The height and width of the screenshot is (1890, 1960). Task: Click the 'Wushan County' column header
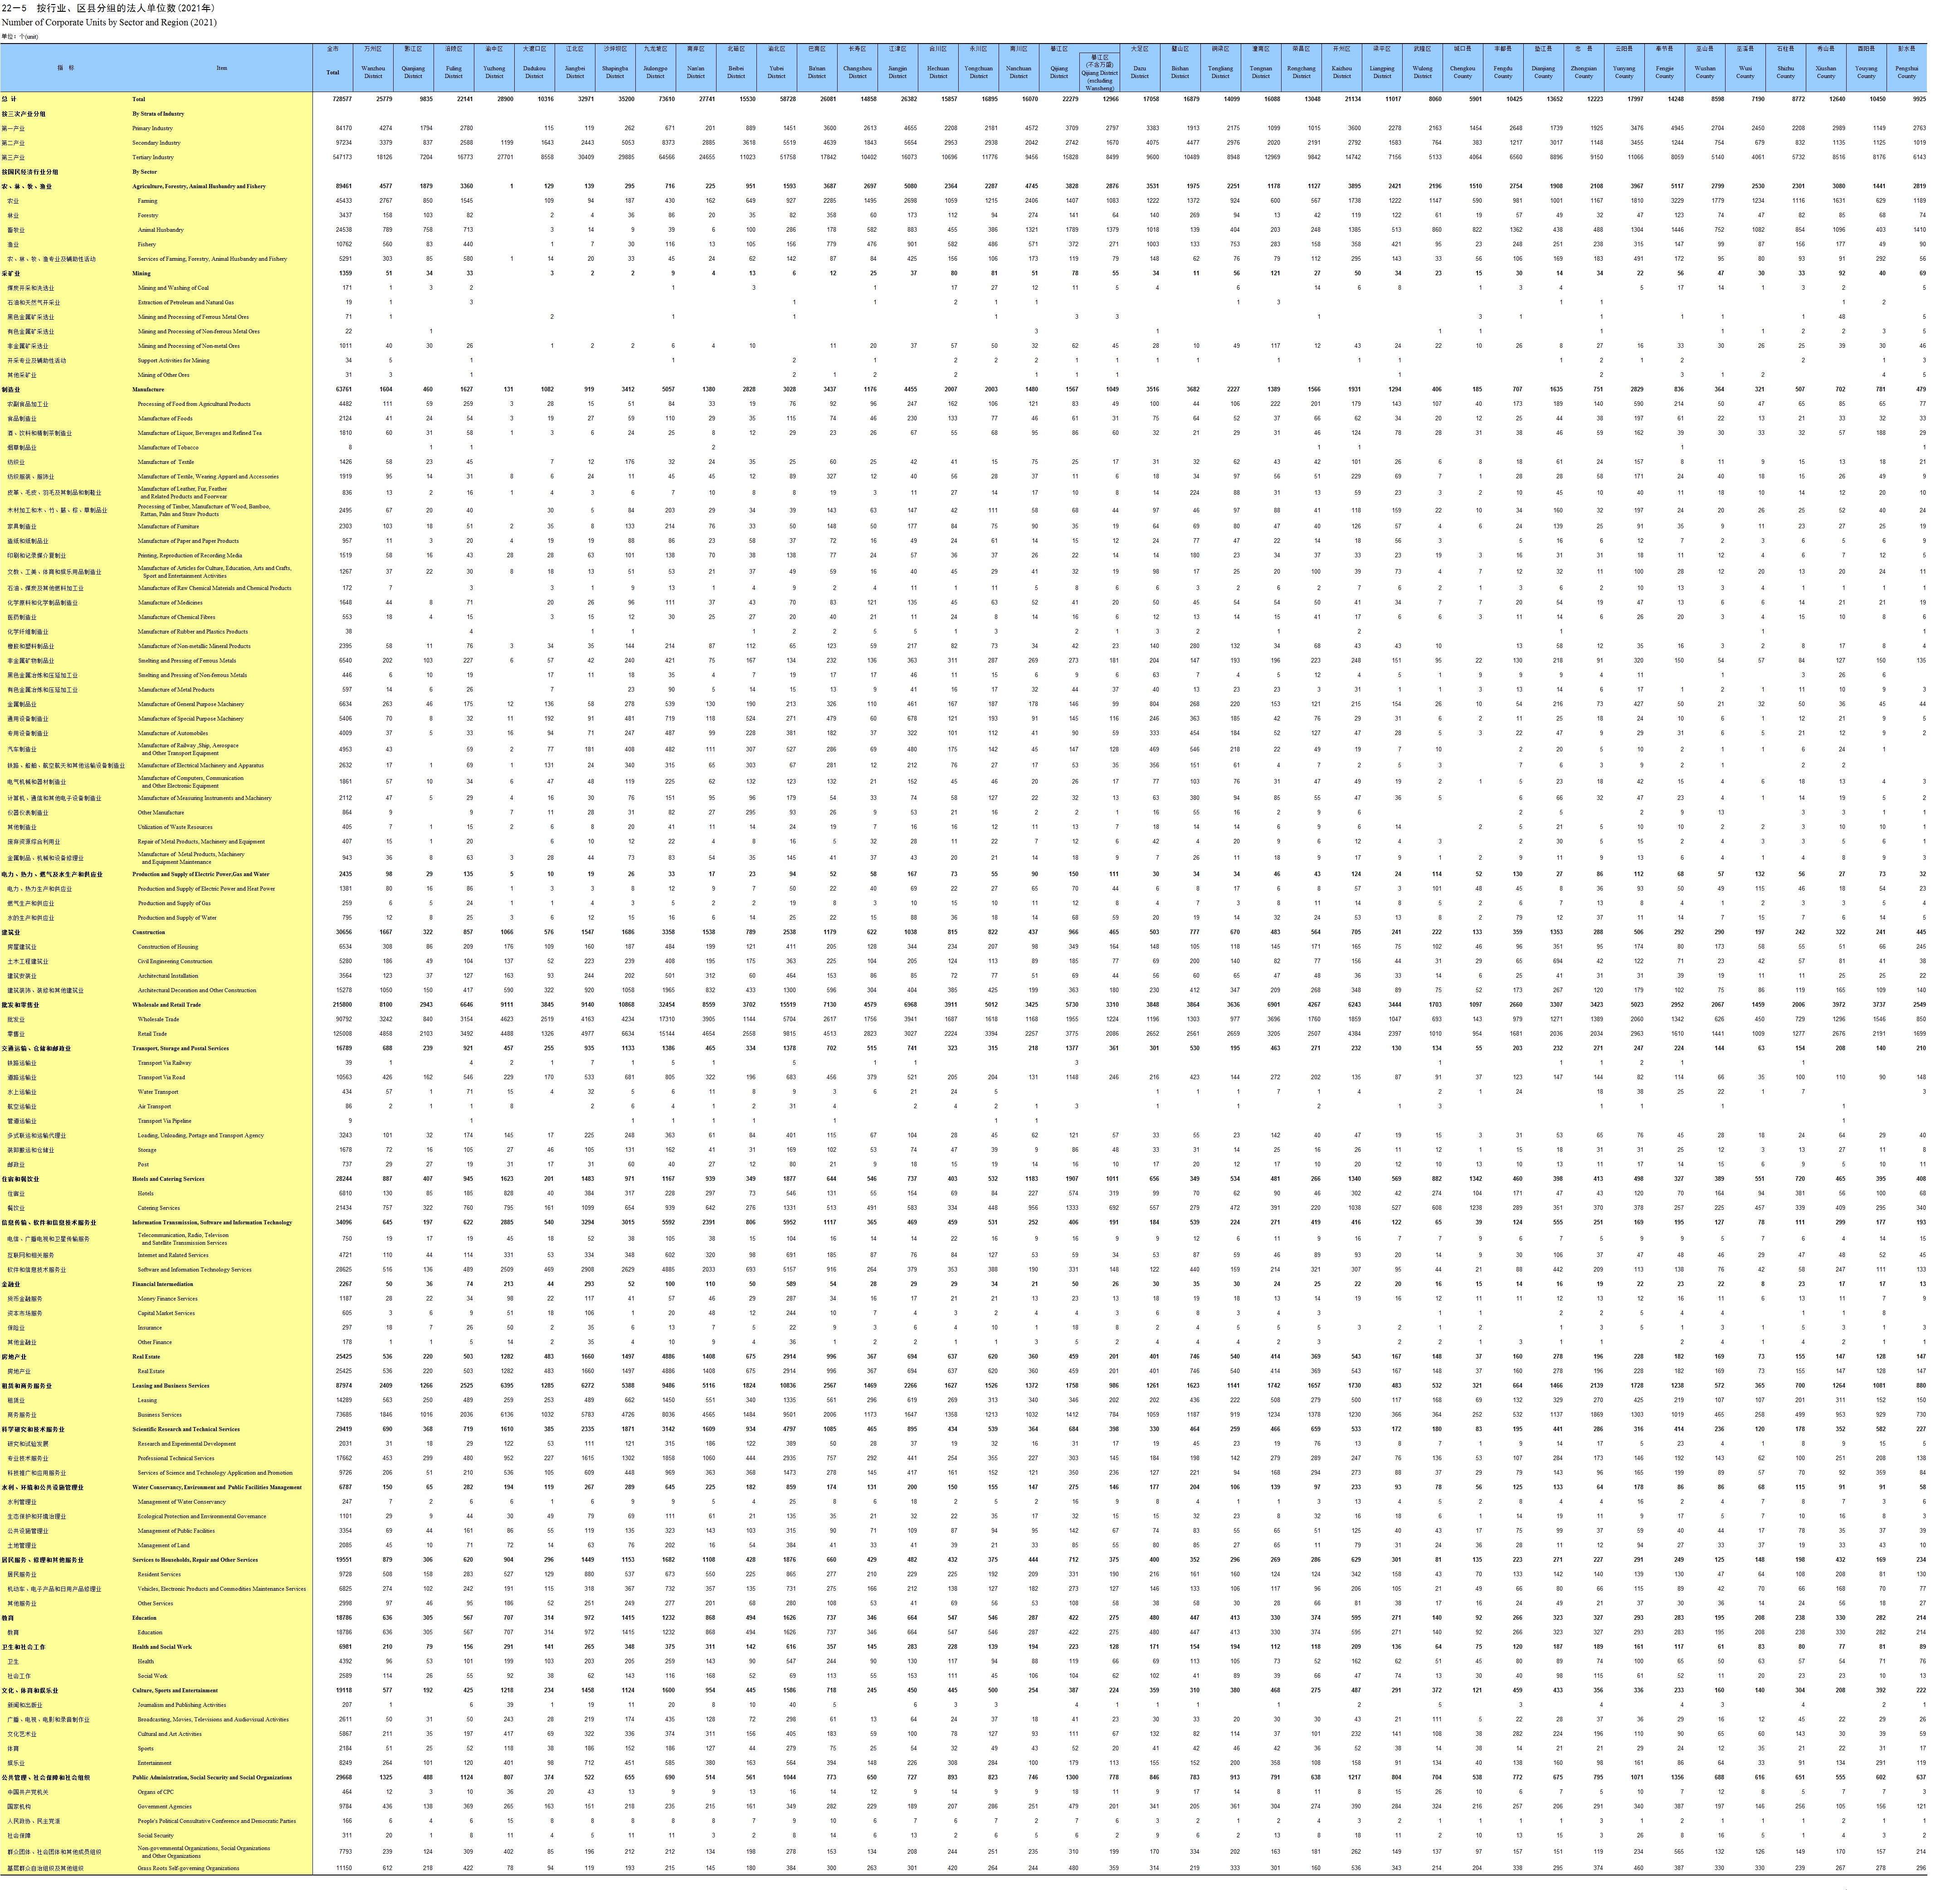(1705, 72)
